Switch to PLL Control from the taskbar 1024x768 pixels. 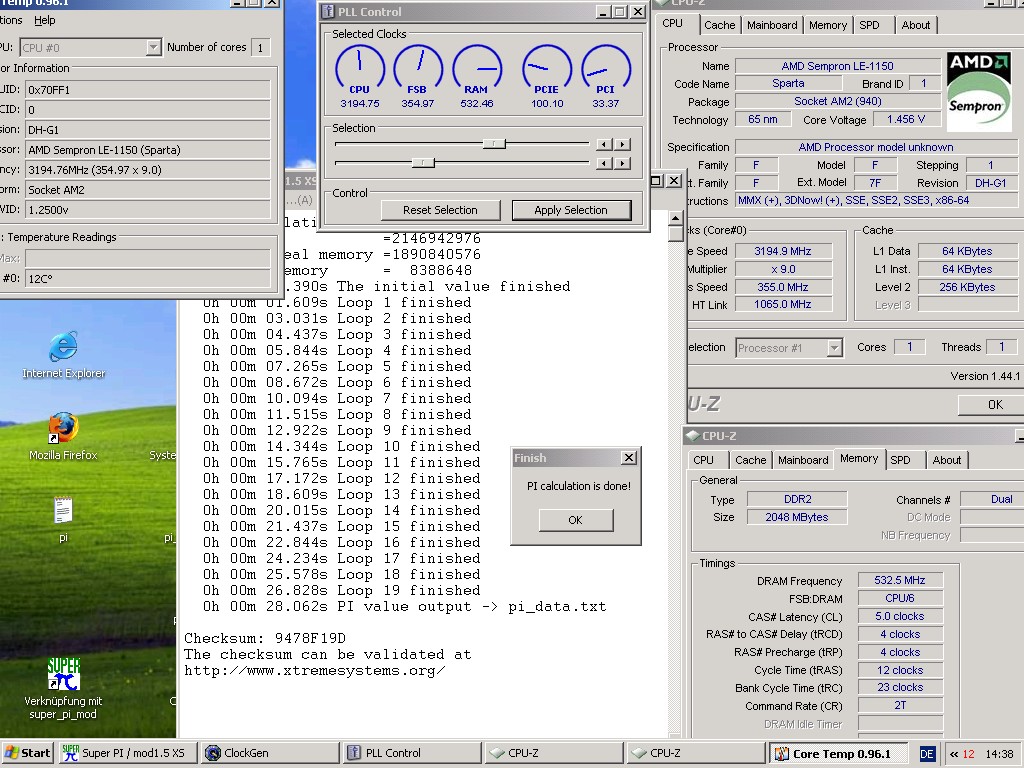(411, 753)
